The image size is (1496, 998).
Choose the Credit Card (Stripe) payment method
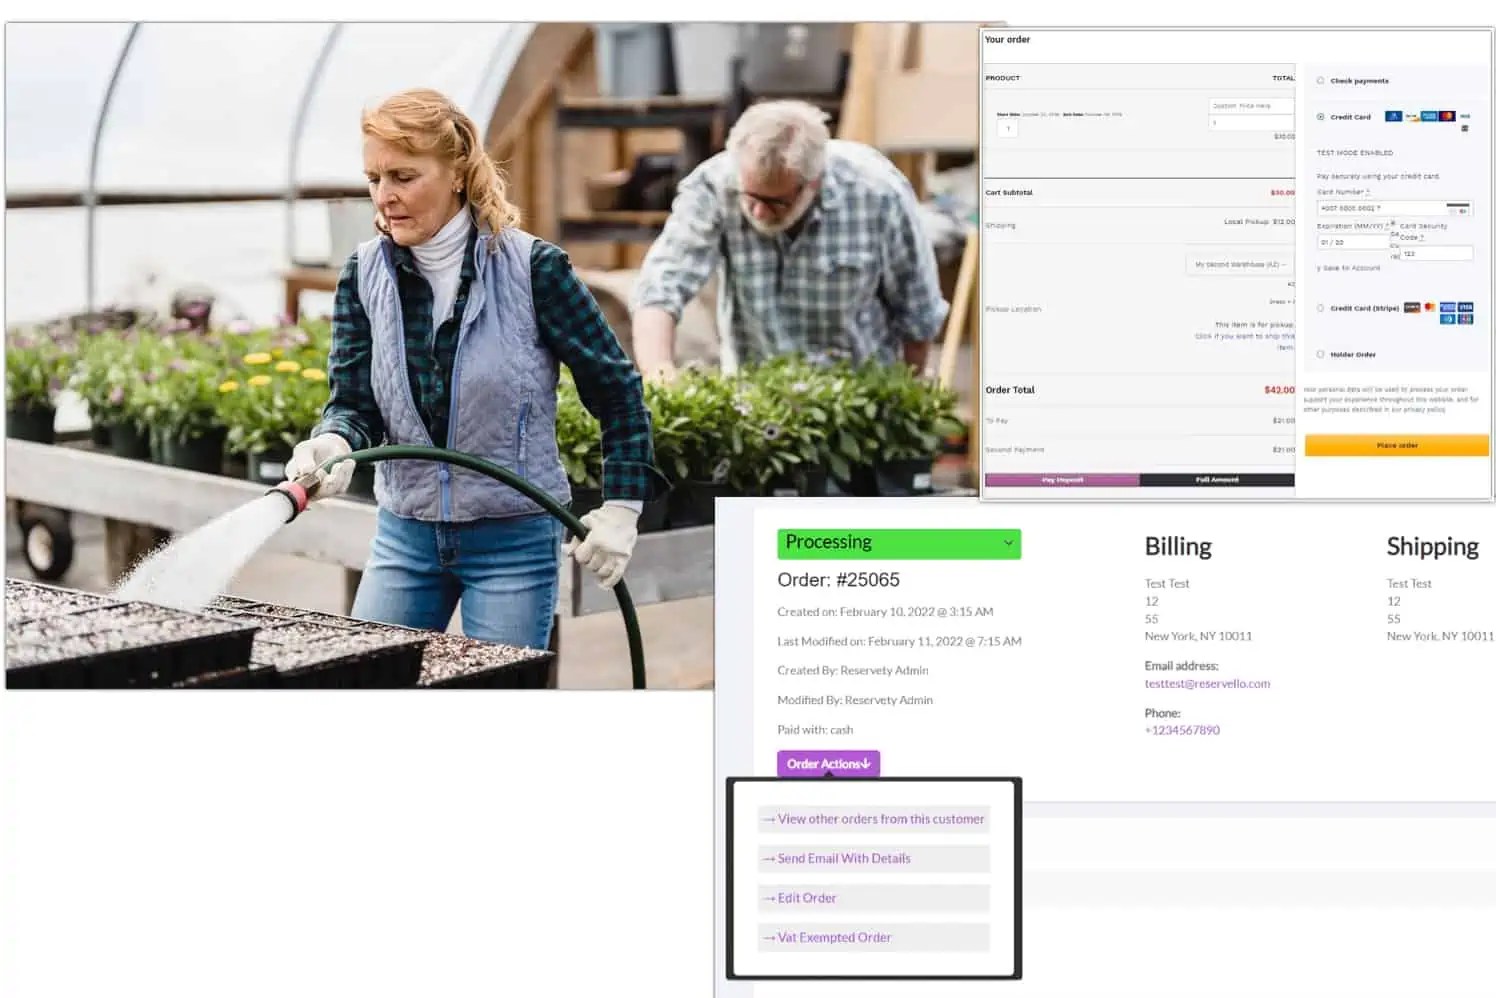pos(1321,307)
